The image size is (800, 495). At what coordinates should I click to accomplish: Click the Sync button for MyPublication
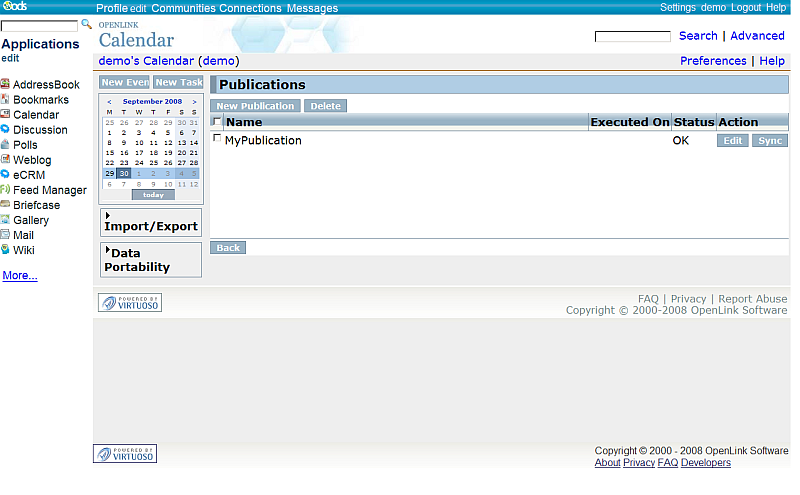click(770, 141)
